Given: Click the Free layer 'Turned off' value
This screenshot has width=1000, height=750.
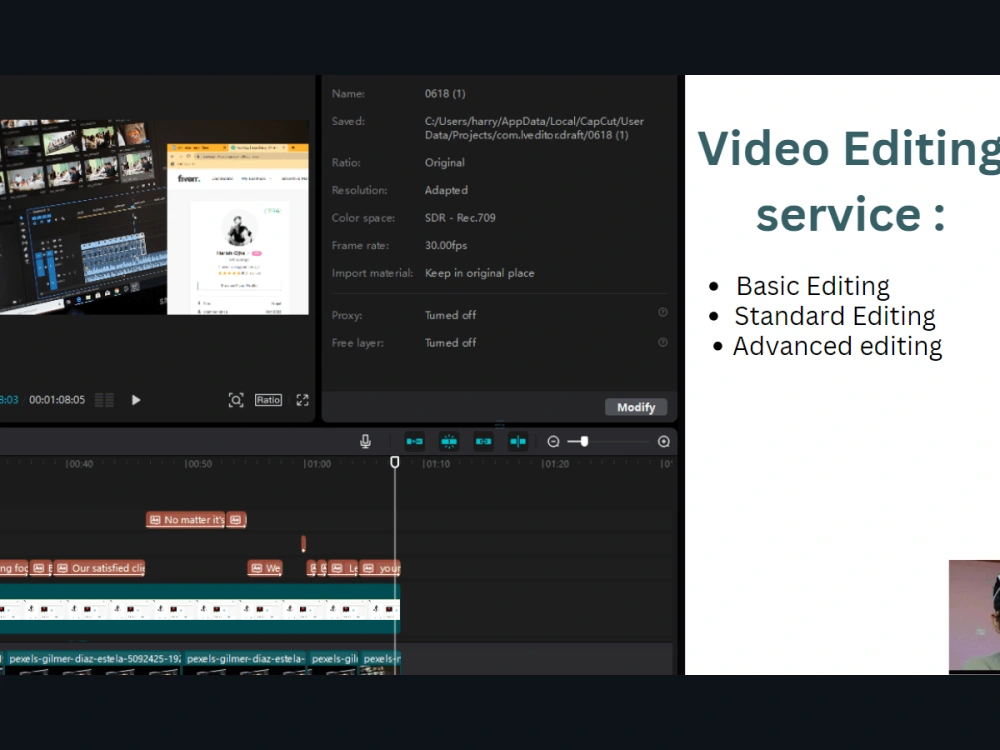Looking at the screenshot, I should pos(450,342).
